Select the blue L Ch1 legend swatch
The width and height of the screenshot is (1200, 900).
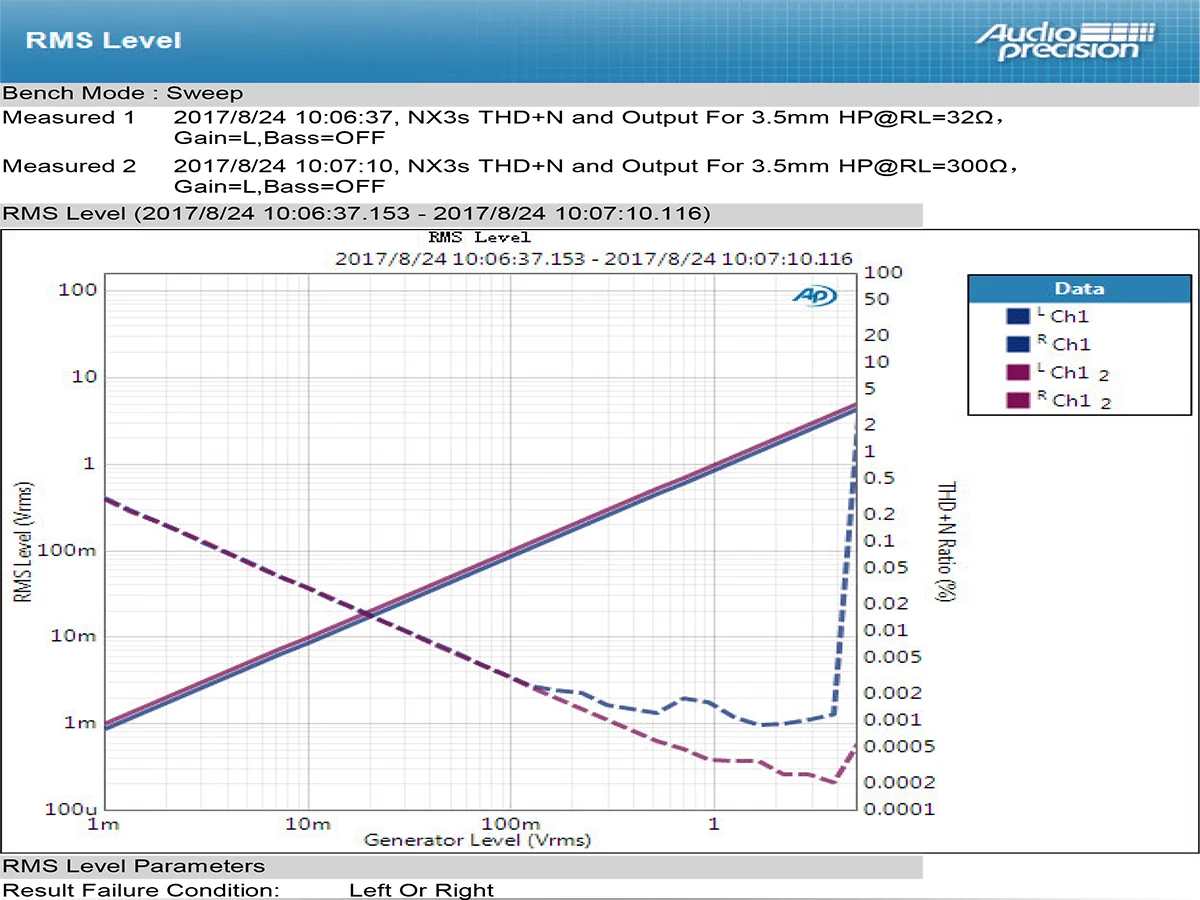[1018, 316]
